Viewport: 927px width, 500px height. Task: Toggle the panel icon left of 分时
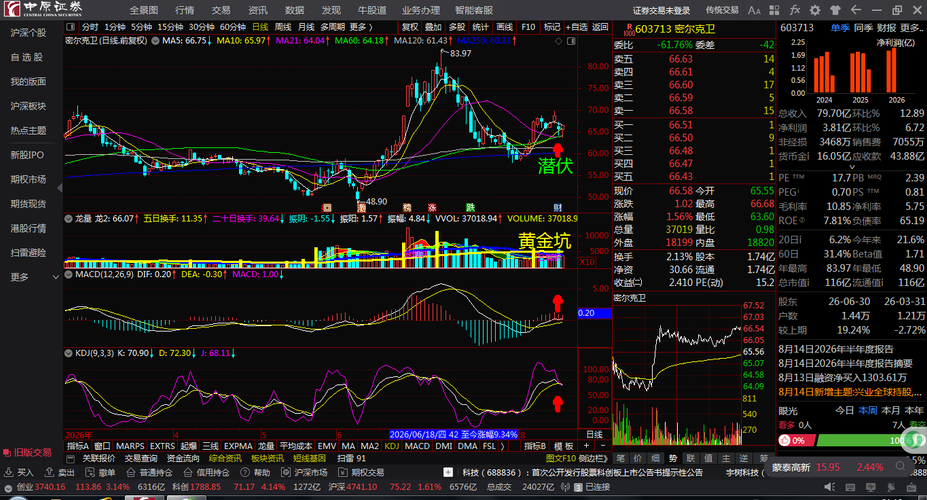tap(71, 27)
